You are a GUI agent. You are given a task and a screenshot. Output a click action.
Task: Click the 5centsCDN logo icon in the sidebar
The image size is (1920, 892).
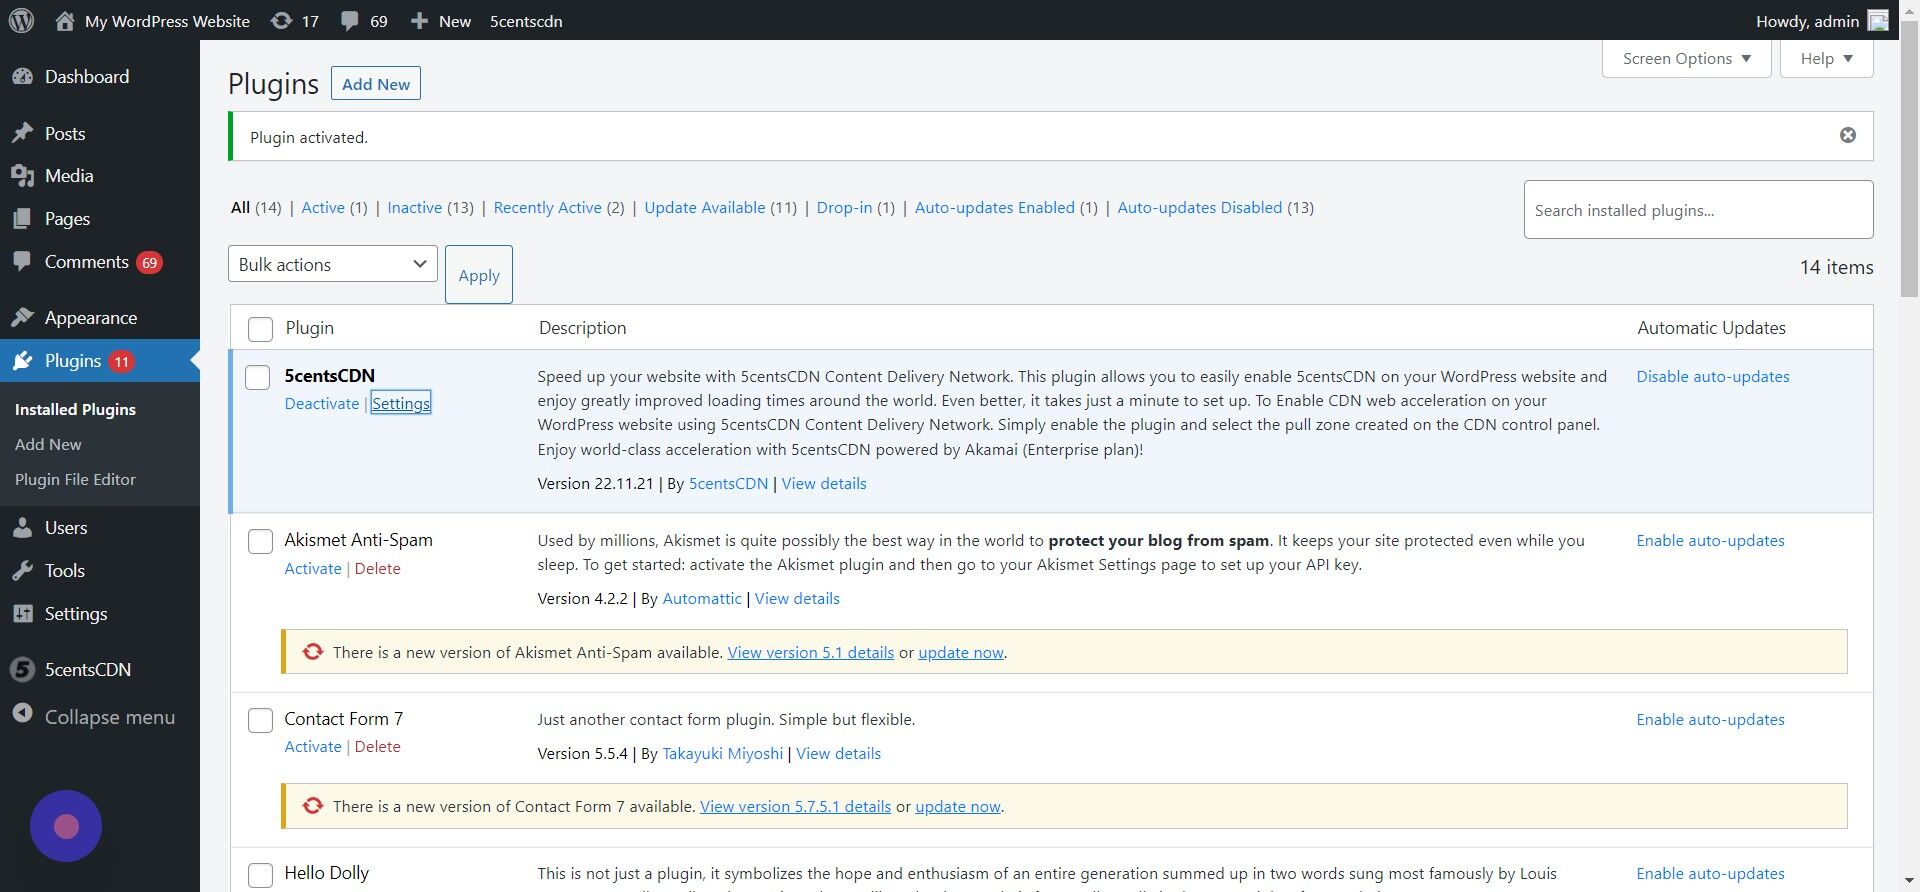(x=23, y=670)
